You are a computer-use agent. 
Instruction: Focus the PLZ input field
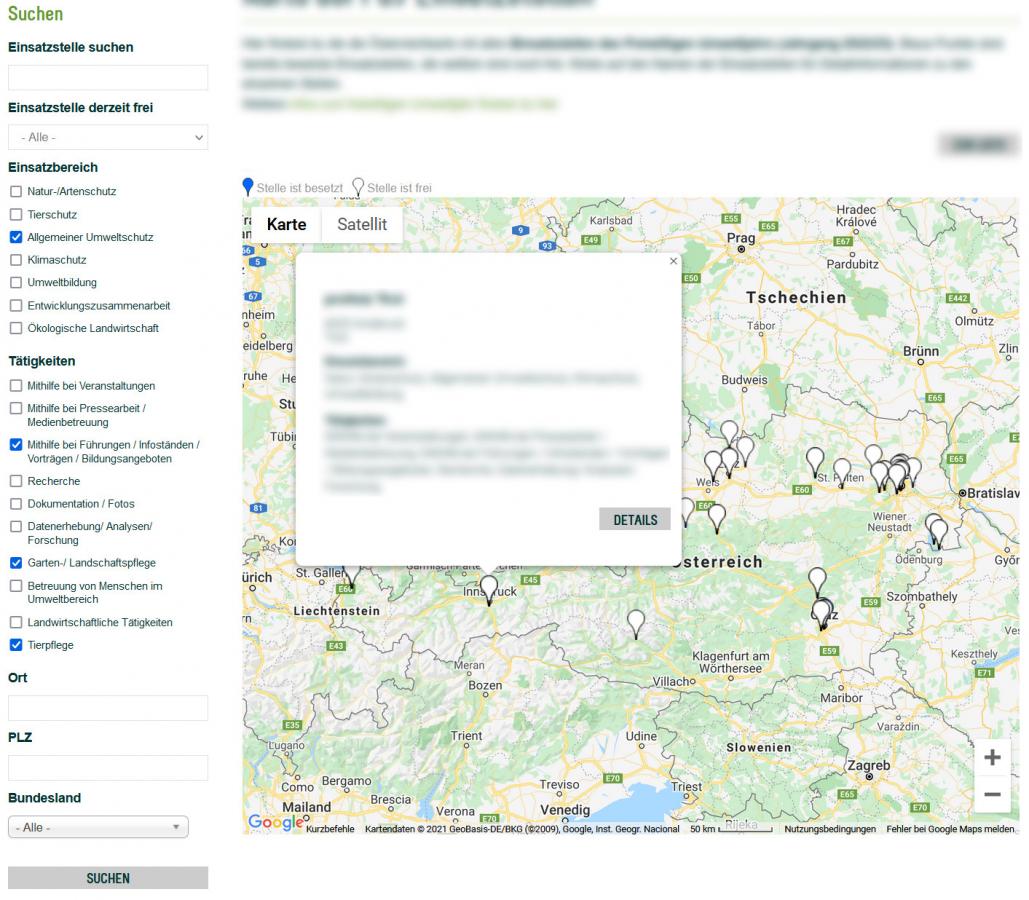(x=108, y=768)
